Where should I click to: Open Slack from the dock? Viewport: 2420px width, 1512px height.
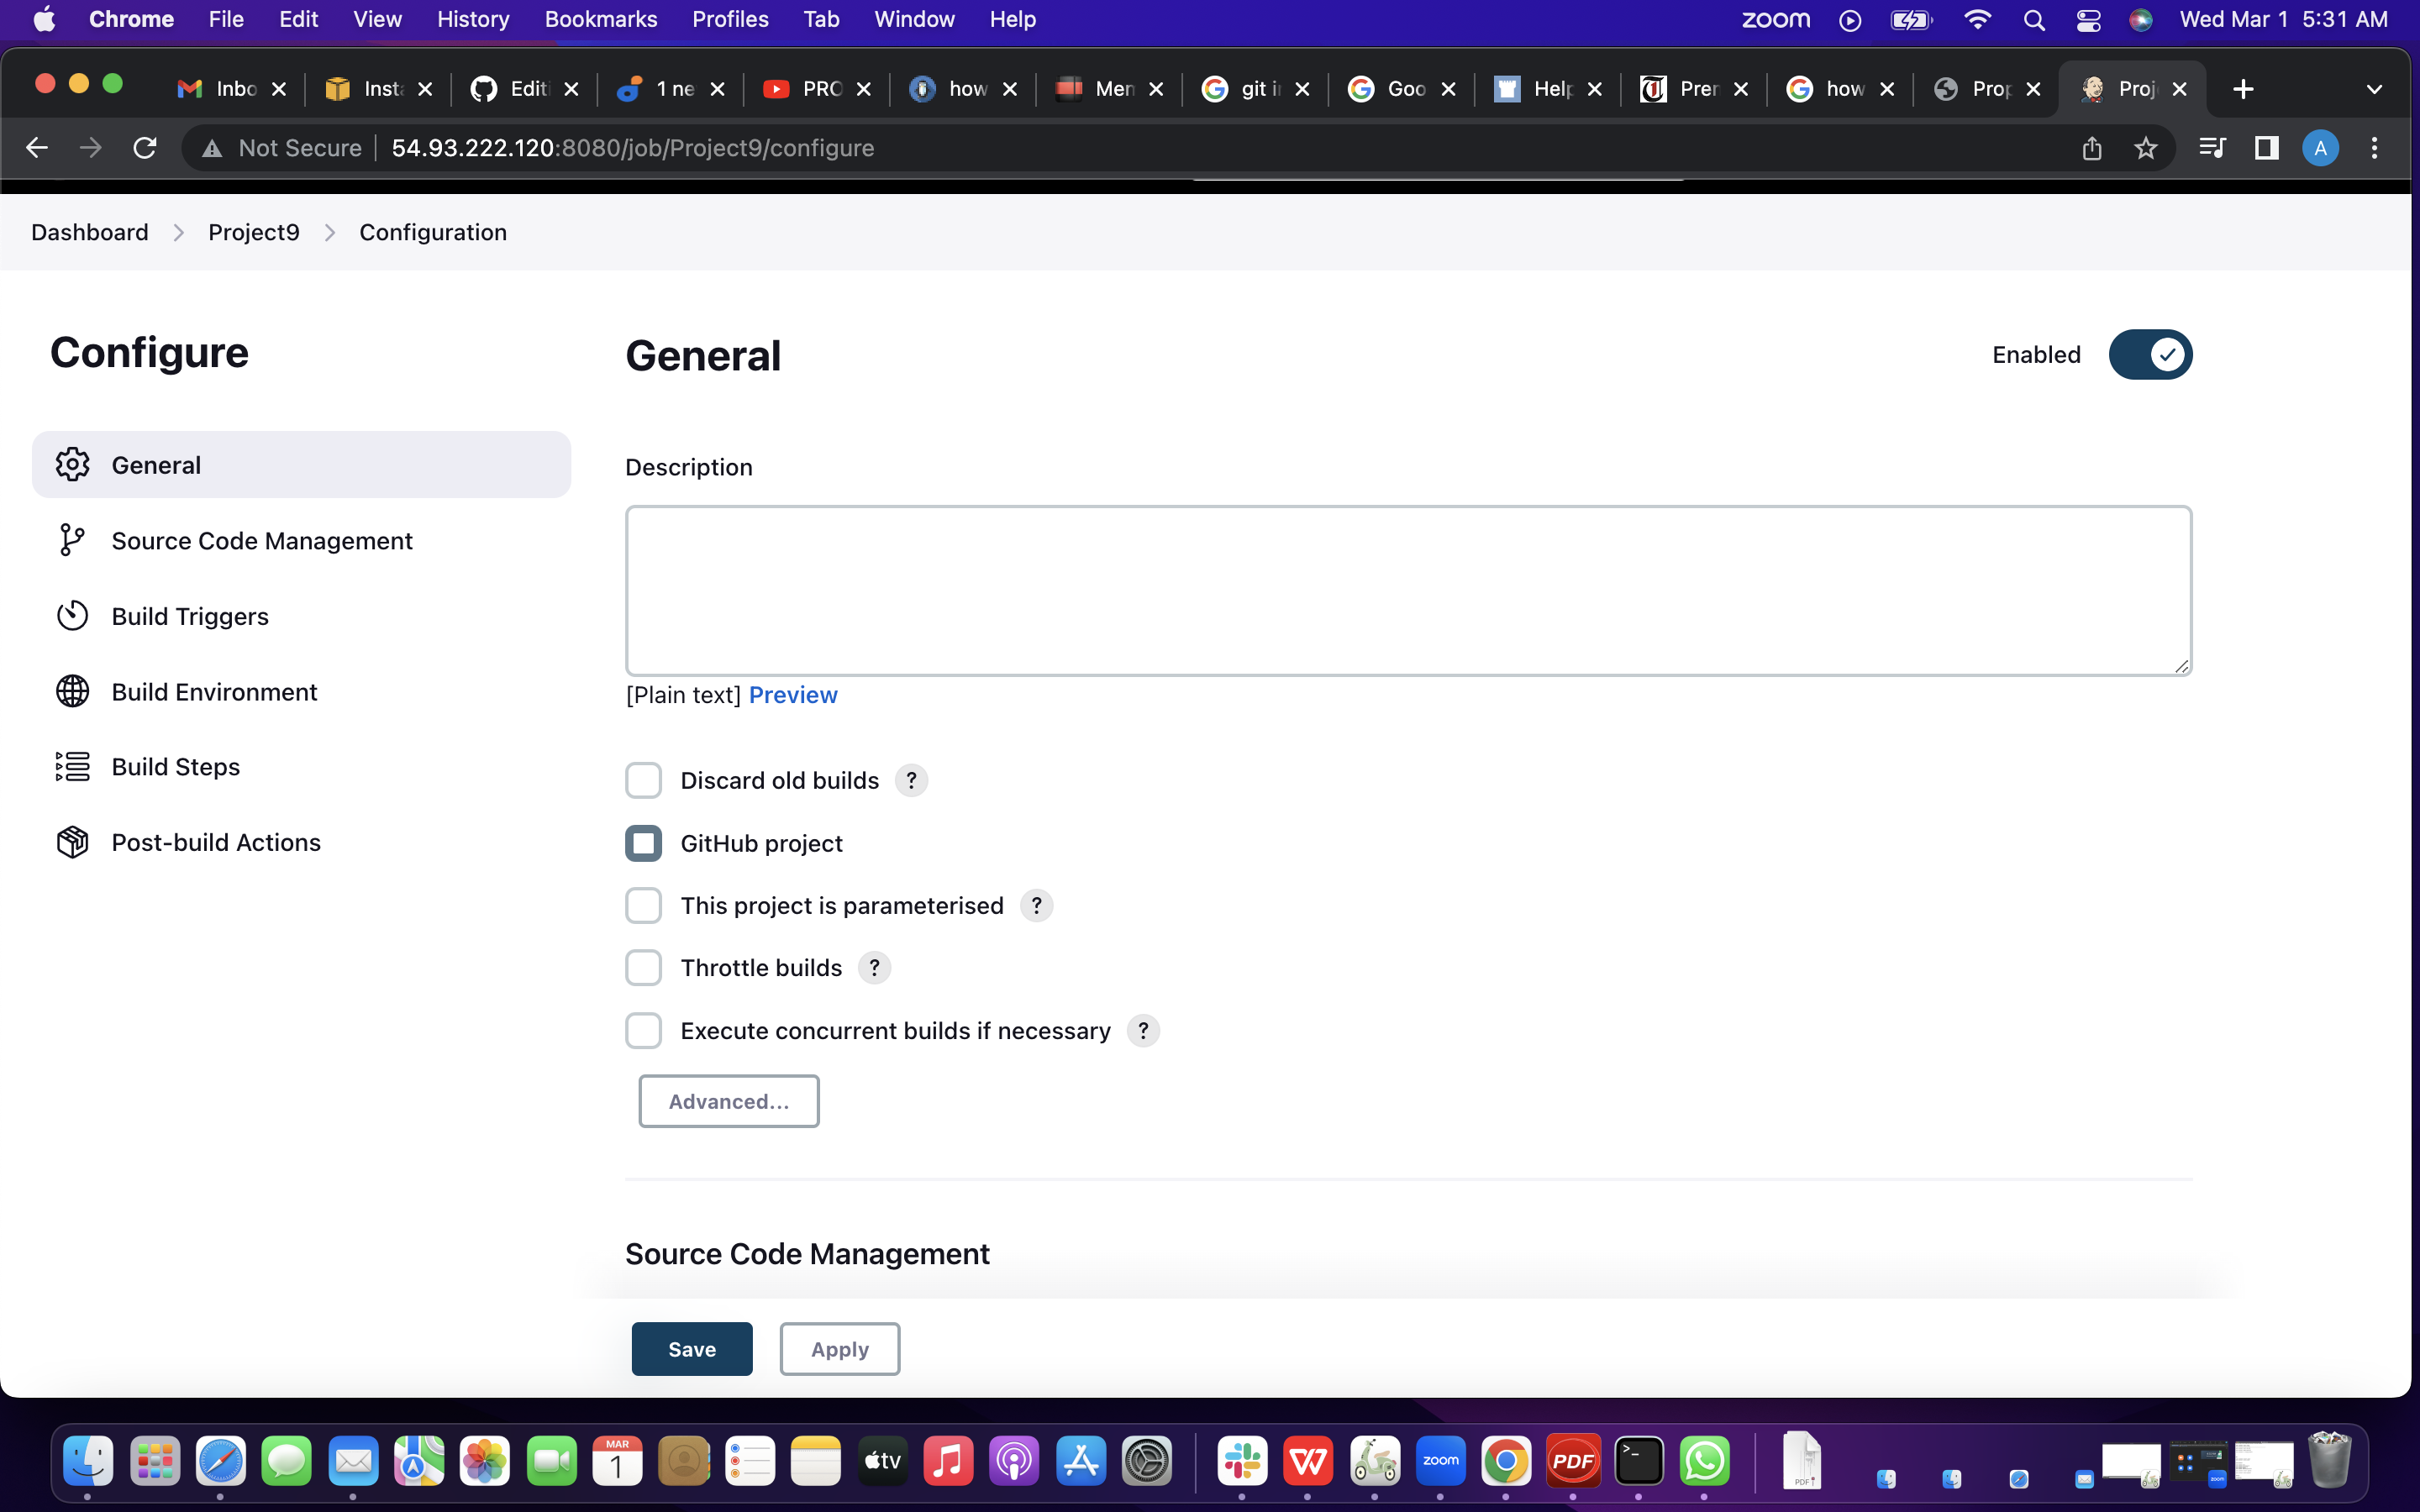(x=1242, y=1461)
